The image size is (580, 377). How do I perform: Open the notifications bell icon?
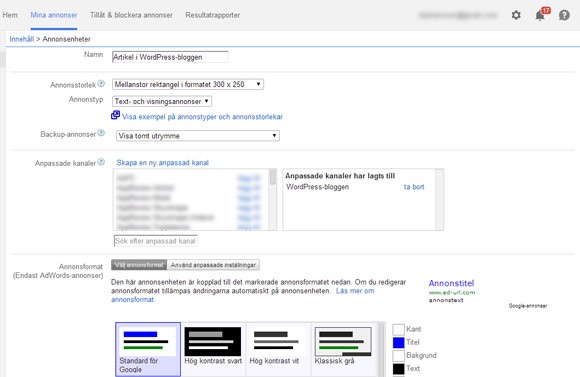541,15
